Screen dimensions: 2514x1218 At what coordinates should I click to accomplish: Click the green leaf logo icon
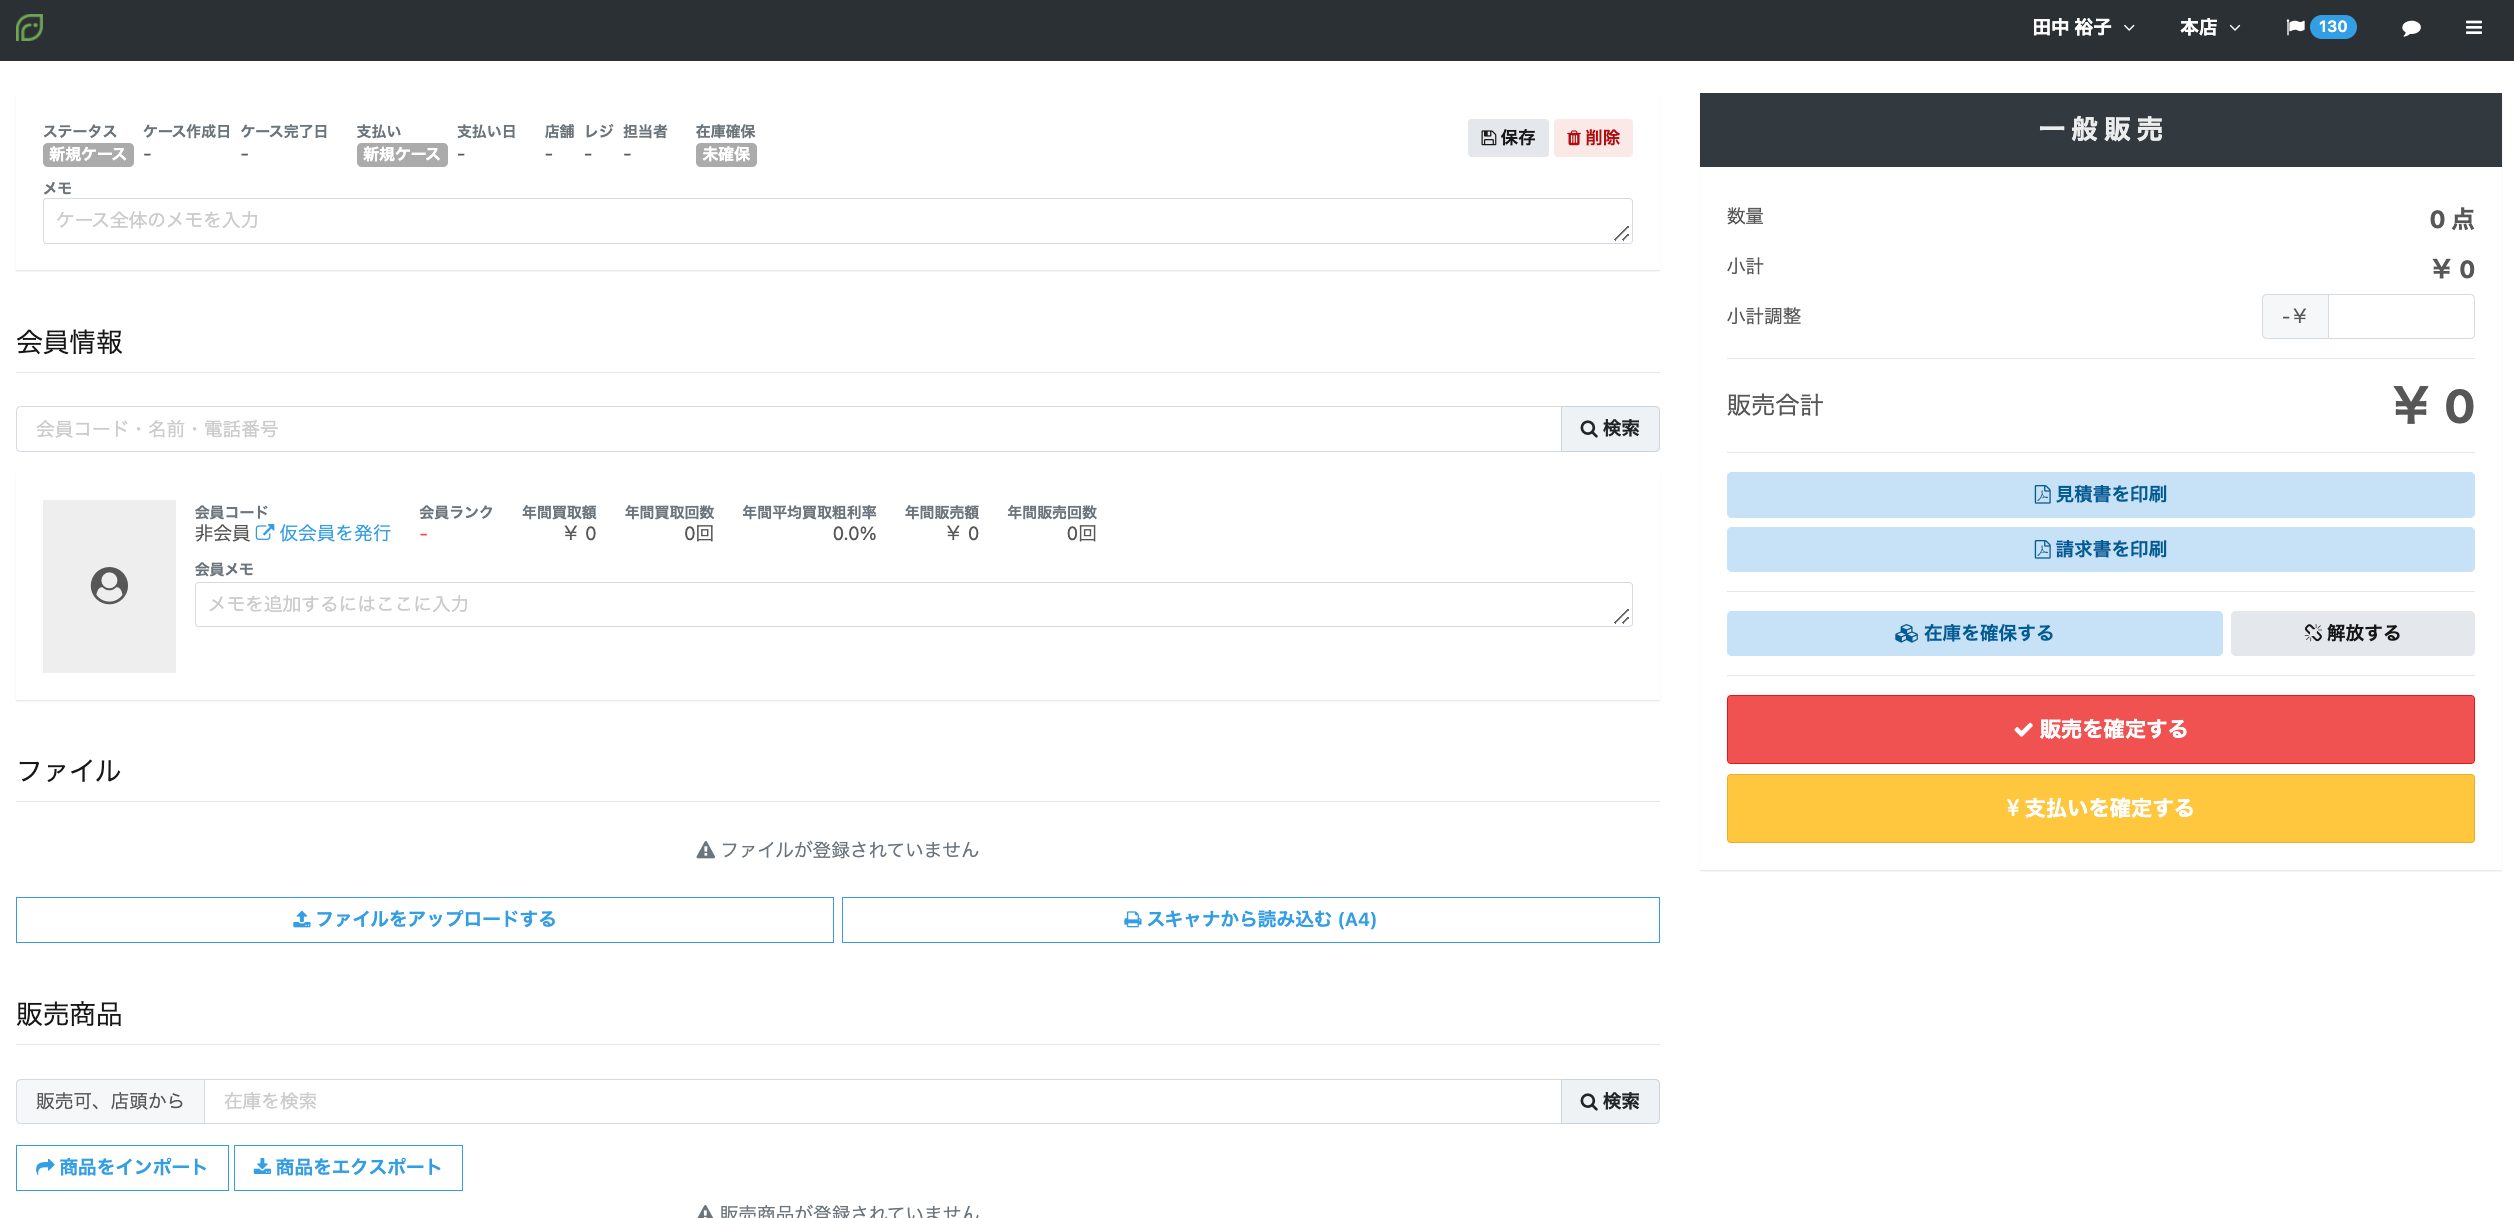tap(29, 28)
